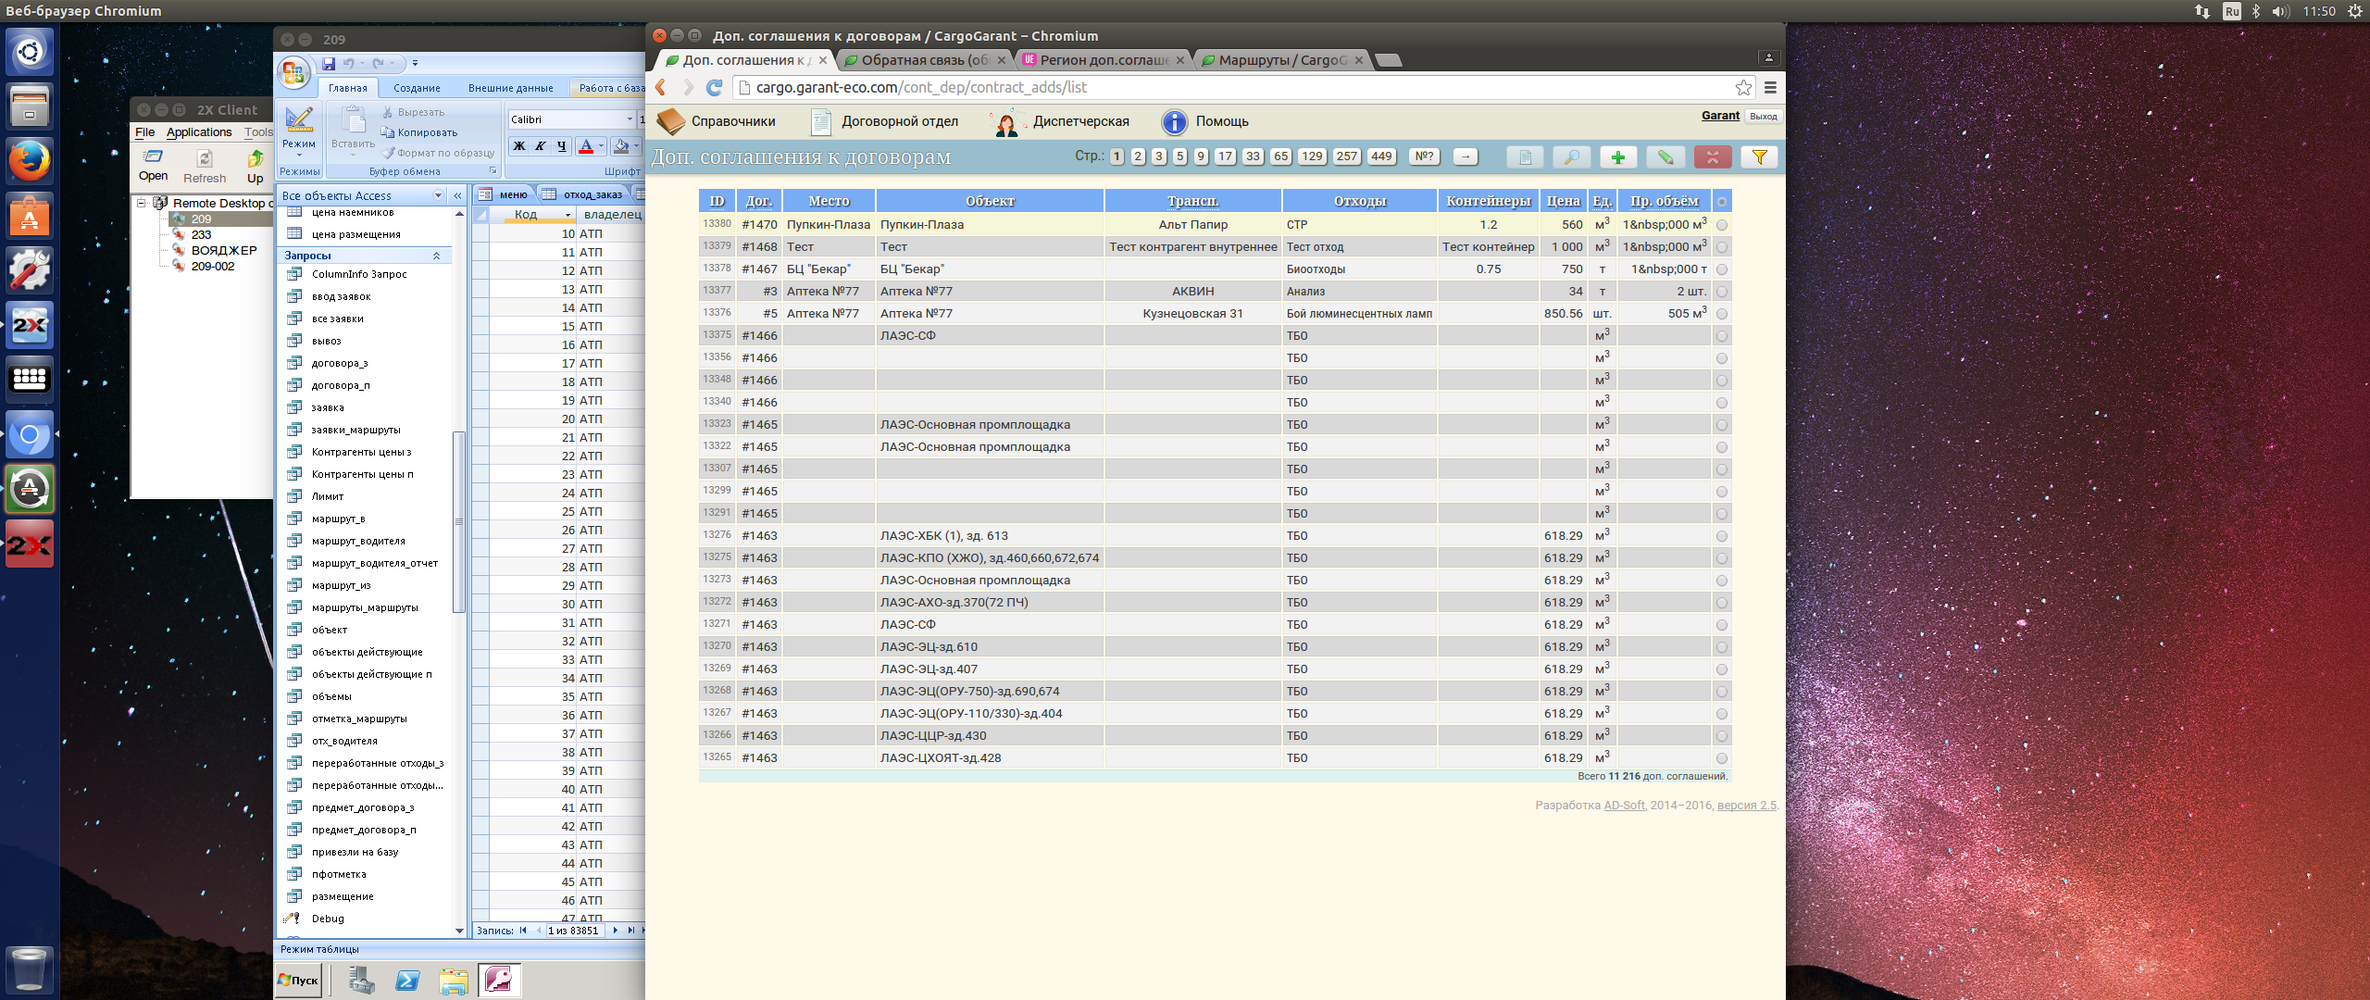Open the trash in the Ubuntu dock

29,969
